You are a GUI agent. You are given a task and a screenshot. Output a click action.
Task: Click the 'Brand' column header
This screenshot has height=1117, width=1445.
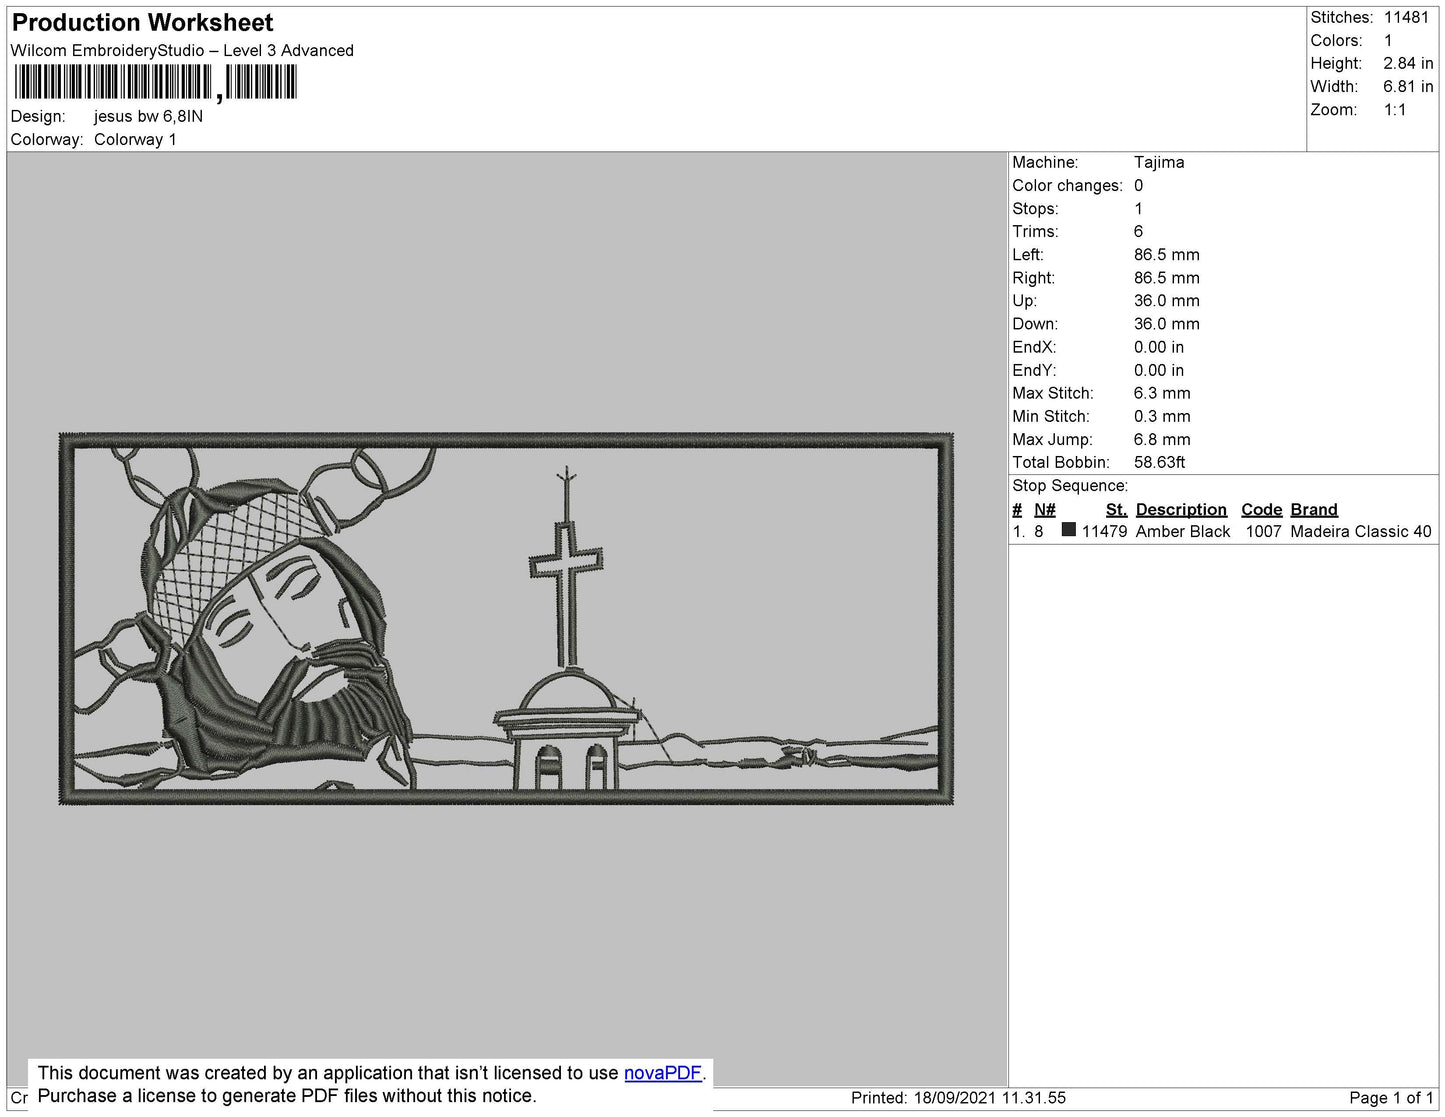[x=1314, y=509]
